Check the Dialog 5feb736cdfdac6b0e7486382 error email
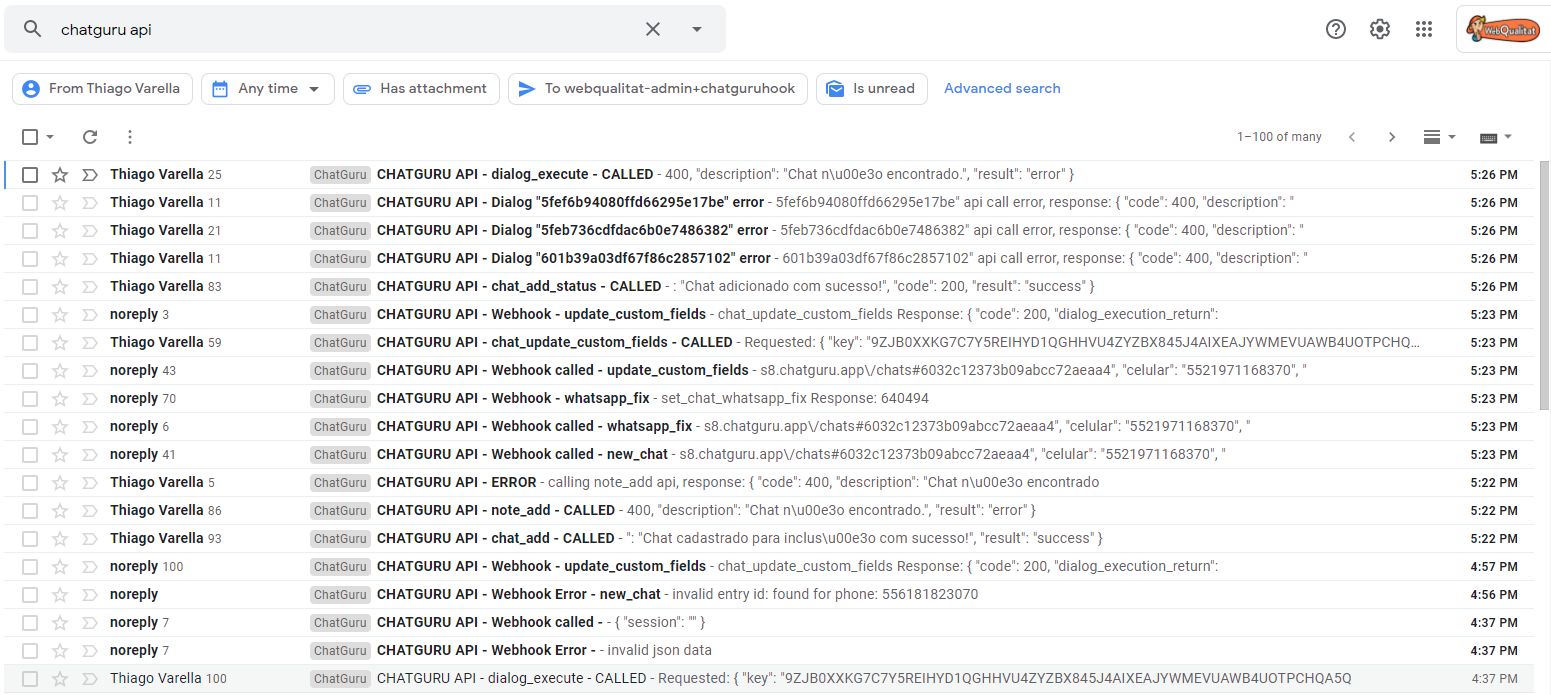Screen dimensions: 1551x695 30,231
